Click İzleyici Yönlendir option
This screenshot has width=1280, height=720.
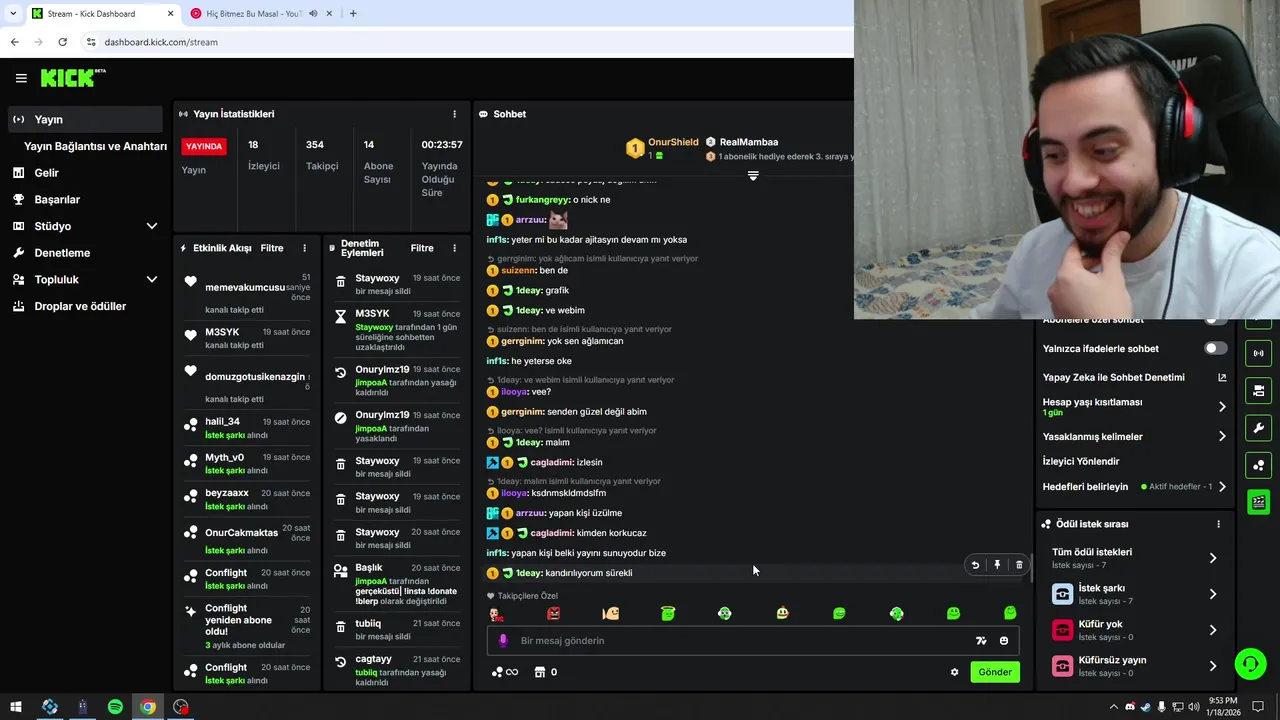(x=1081, y=461)
